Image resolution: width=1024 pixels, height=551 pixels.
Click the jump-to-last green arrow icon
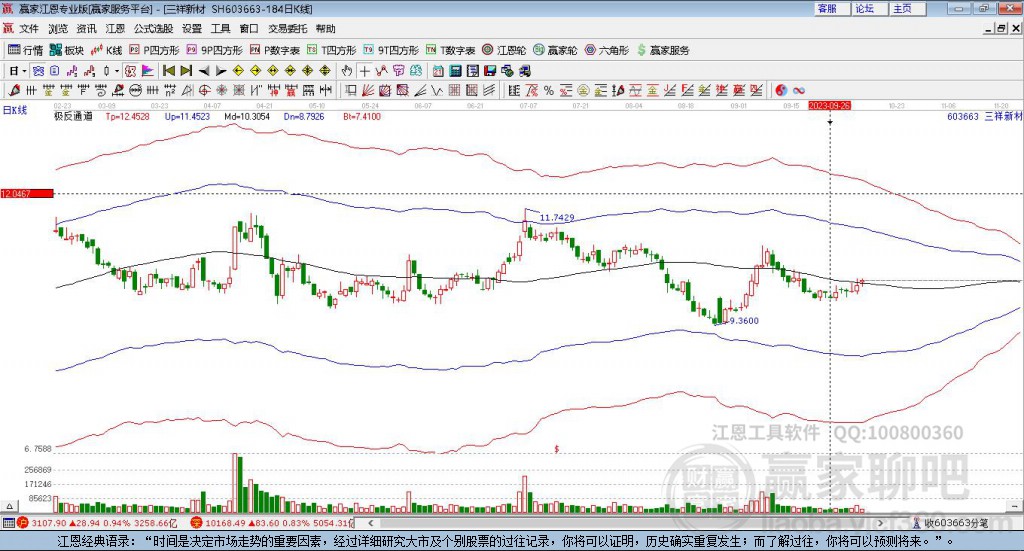tap(186, 71)
